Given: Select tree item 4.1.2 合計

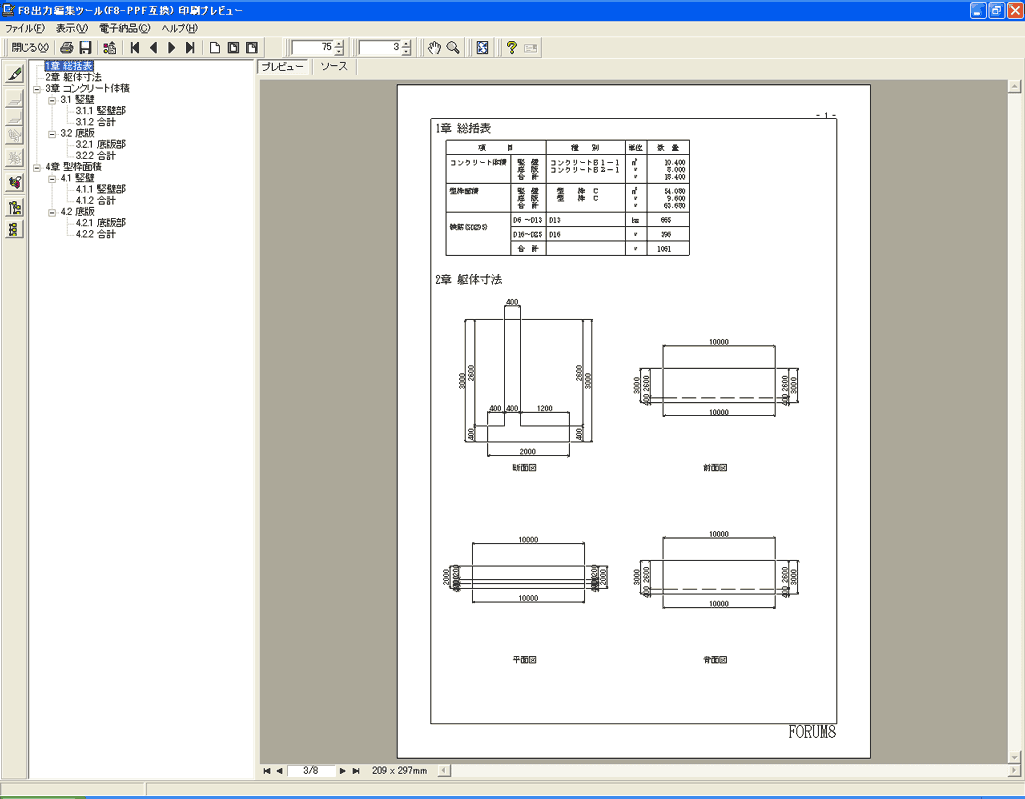Looking at the screenshot, I should [x=95, y=201].
